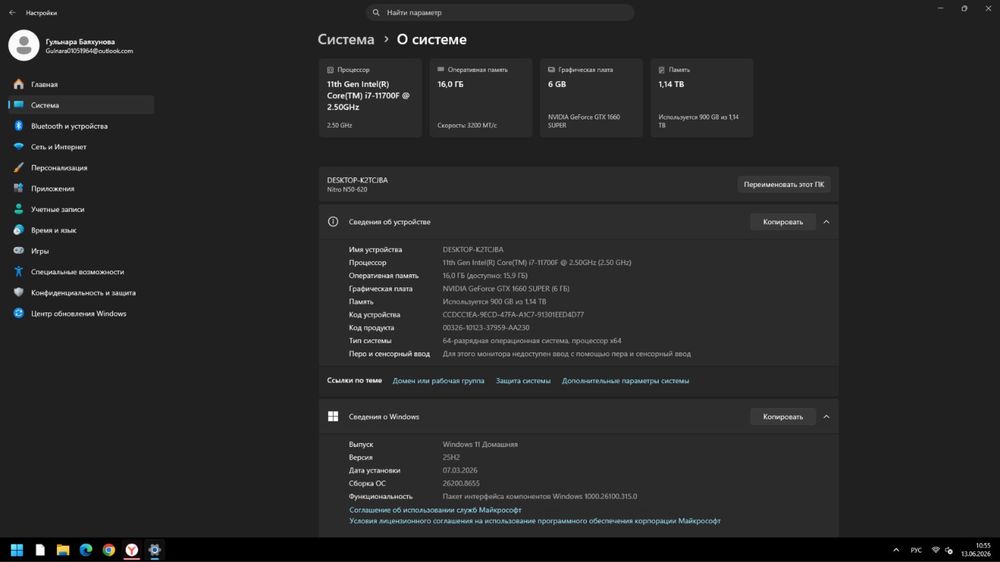Open the Windows Start menu
This screenshot has height=562, width=1000.
(x=17, y=550)
